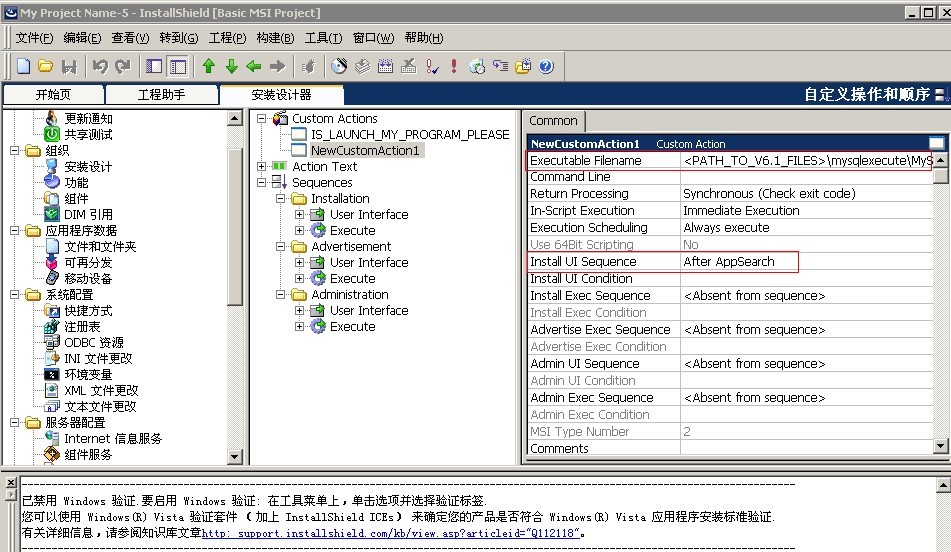The image size is (951, 552).
Task: Click the In-Script Execution value cell
Action: pos(807,210)
